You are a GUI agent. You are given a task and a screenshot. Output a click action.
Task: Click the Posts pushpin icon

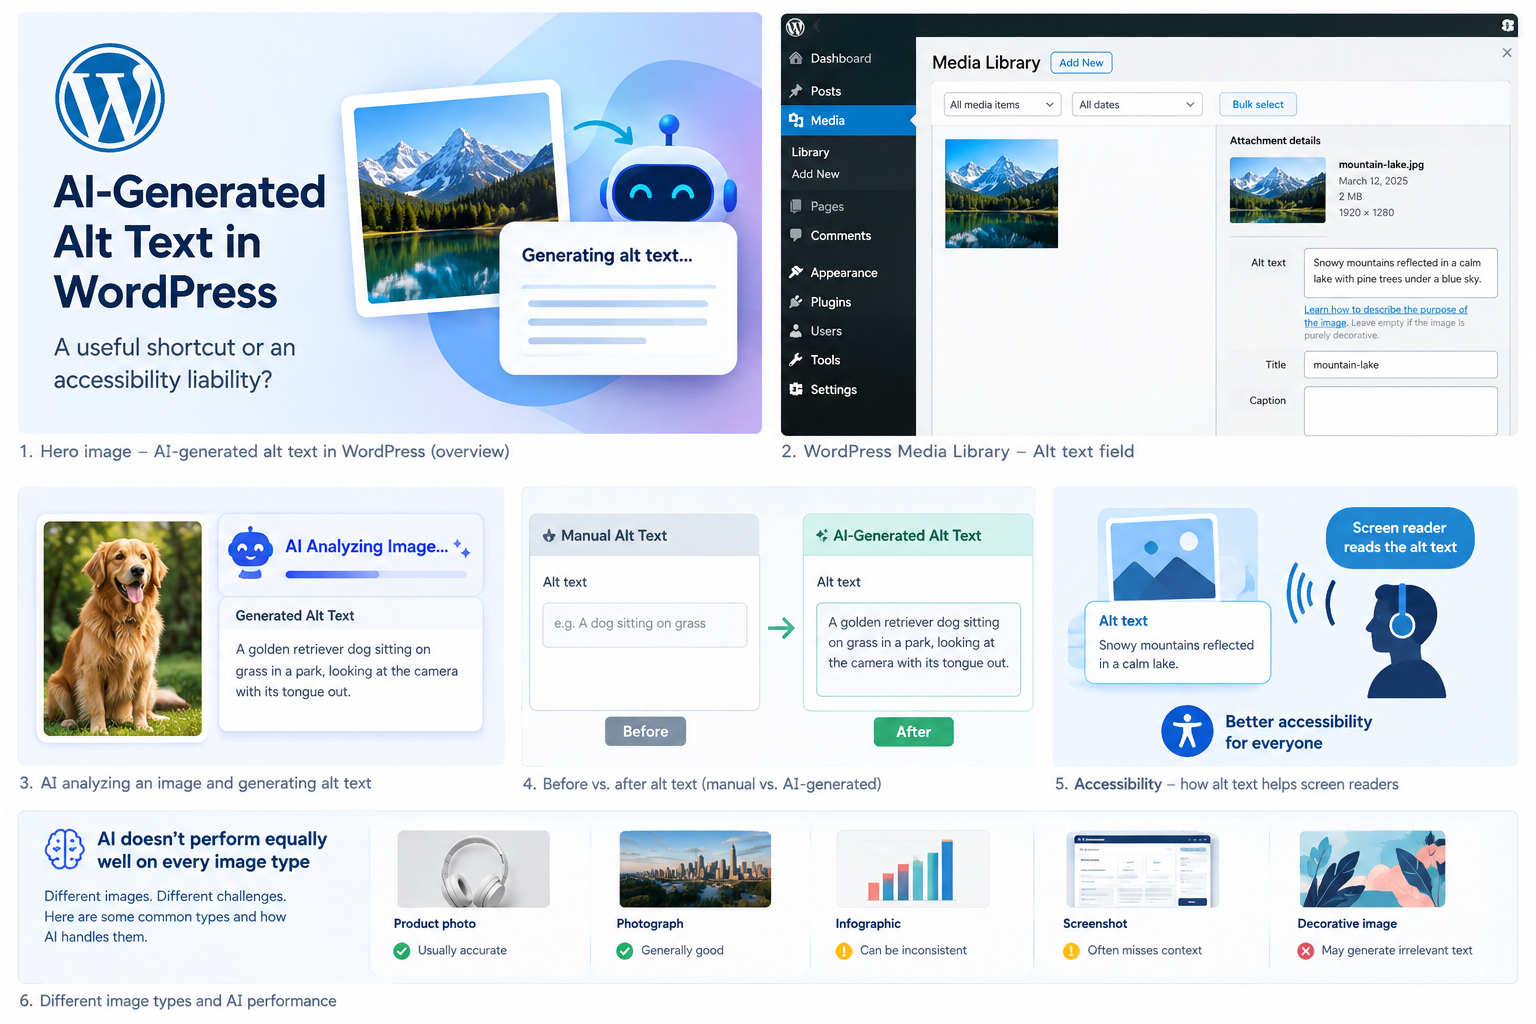796,91
